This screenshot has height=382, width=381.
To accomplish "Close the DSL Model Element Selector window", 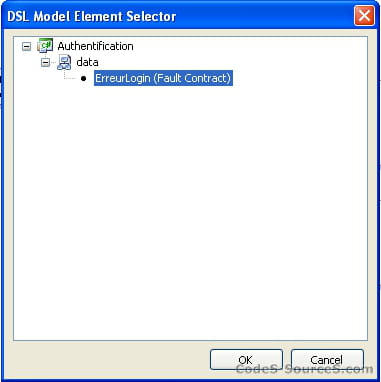I will (364, 16).
